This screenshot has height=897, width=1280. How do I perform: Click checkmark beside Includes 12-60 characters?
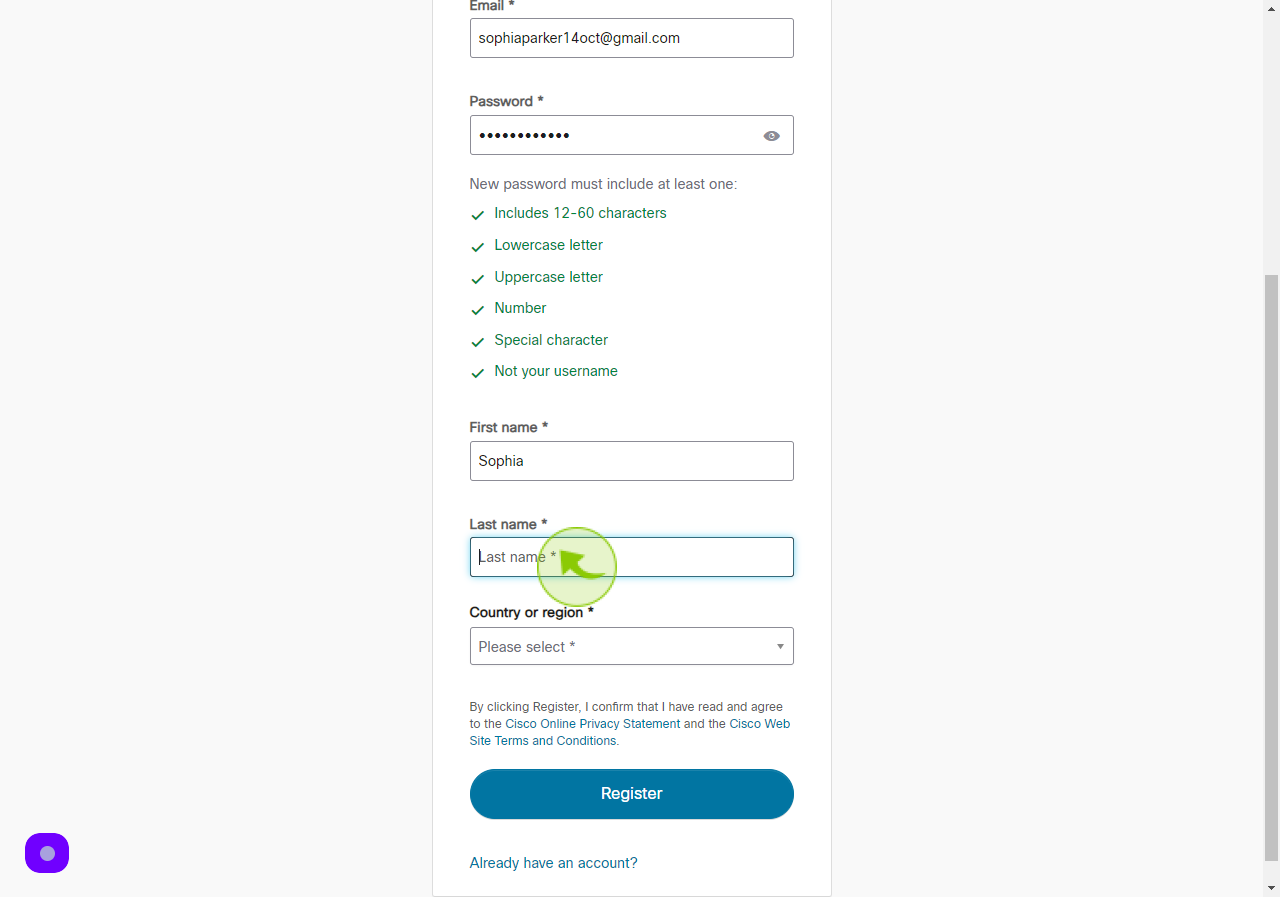coord(478,215)
